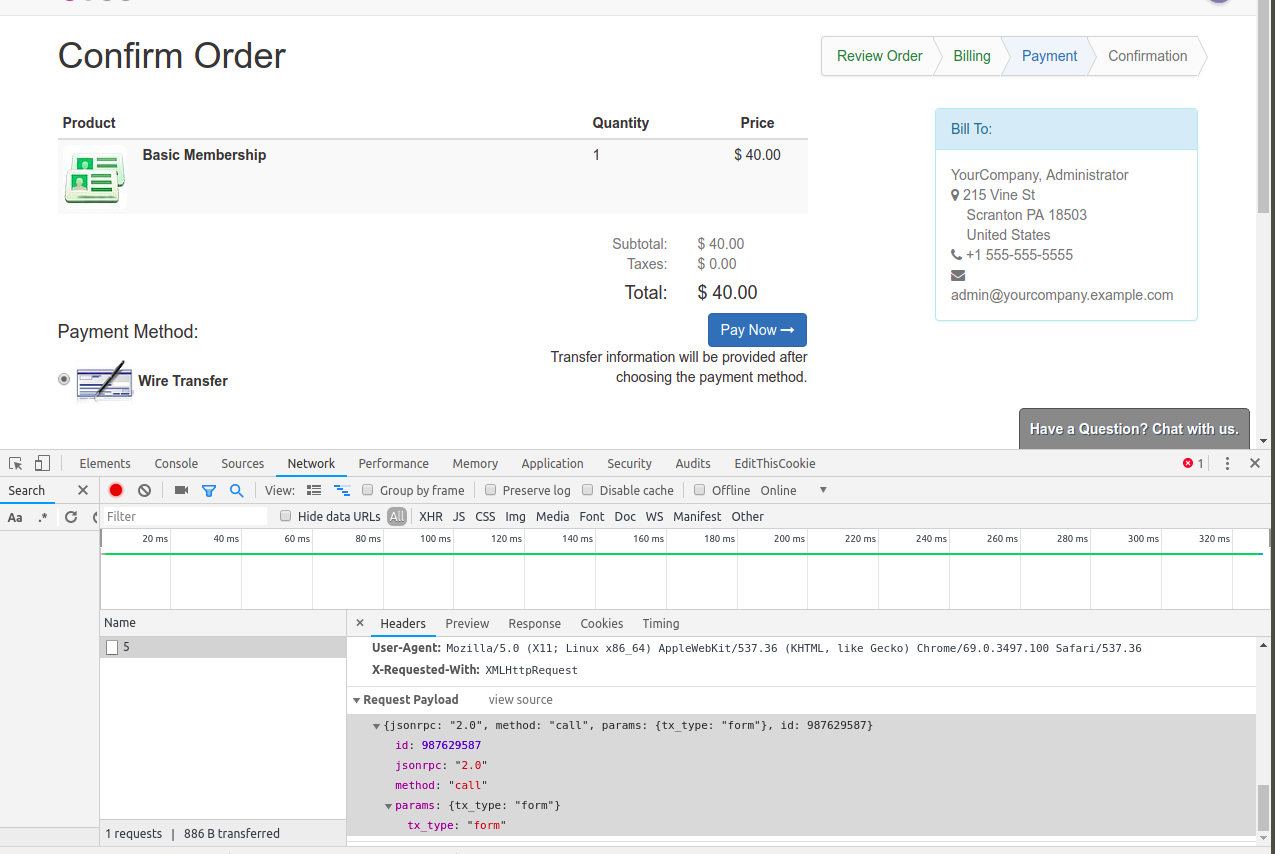1275x854 pixels.
Task: Enable Group by frame checkbox
Action: [368, 490]
